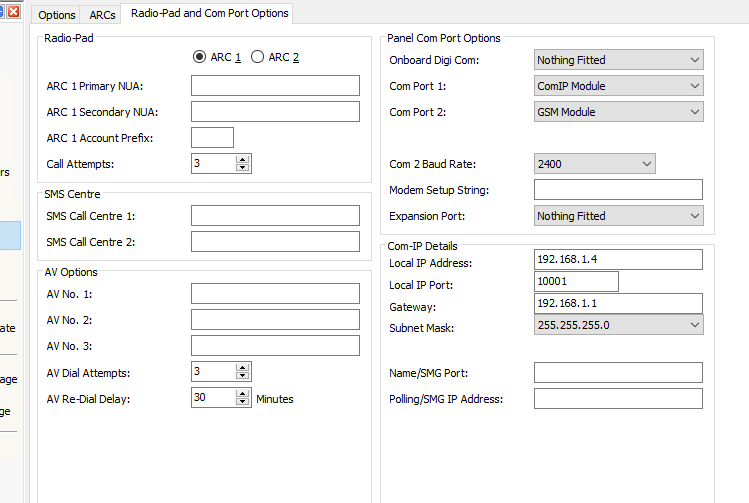Screen dimensions: 749x503
Task: Open the Expansion Port dropdown
Action: pos(619,216)
